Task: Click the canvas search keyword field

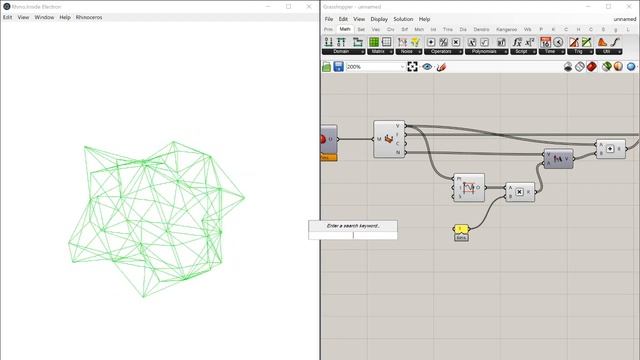Action: pos(353,236)
